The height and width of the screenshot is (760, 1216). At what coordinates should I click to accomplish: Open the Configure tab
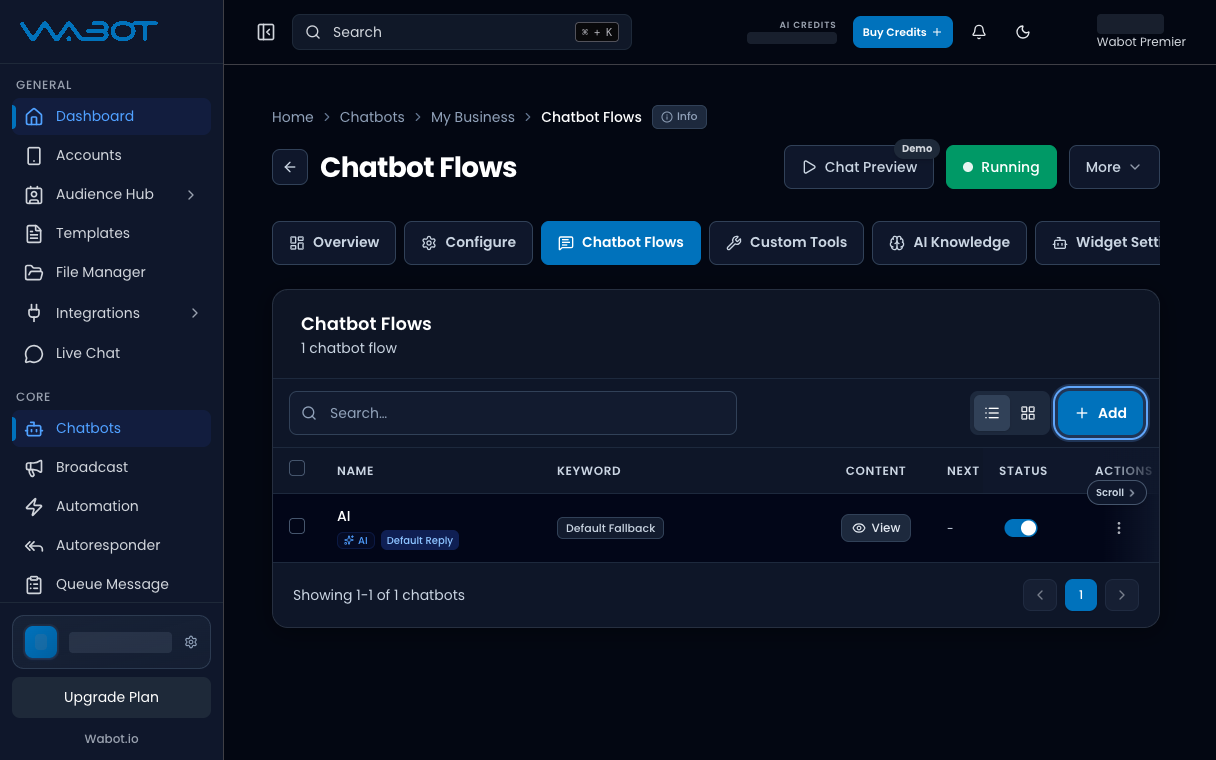[468, 243]
